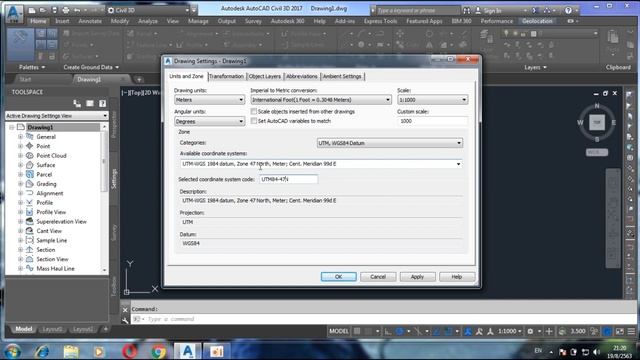Click the Toolspace Settings vertical tab
The height and width of the screenshot is (360, 640).
(x=114, y=178)
